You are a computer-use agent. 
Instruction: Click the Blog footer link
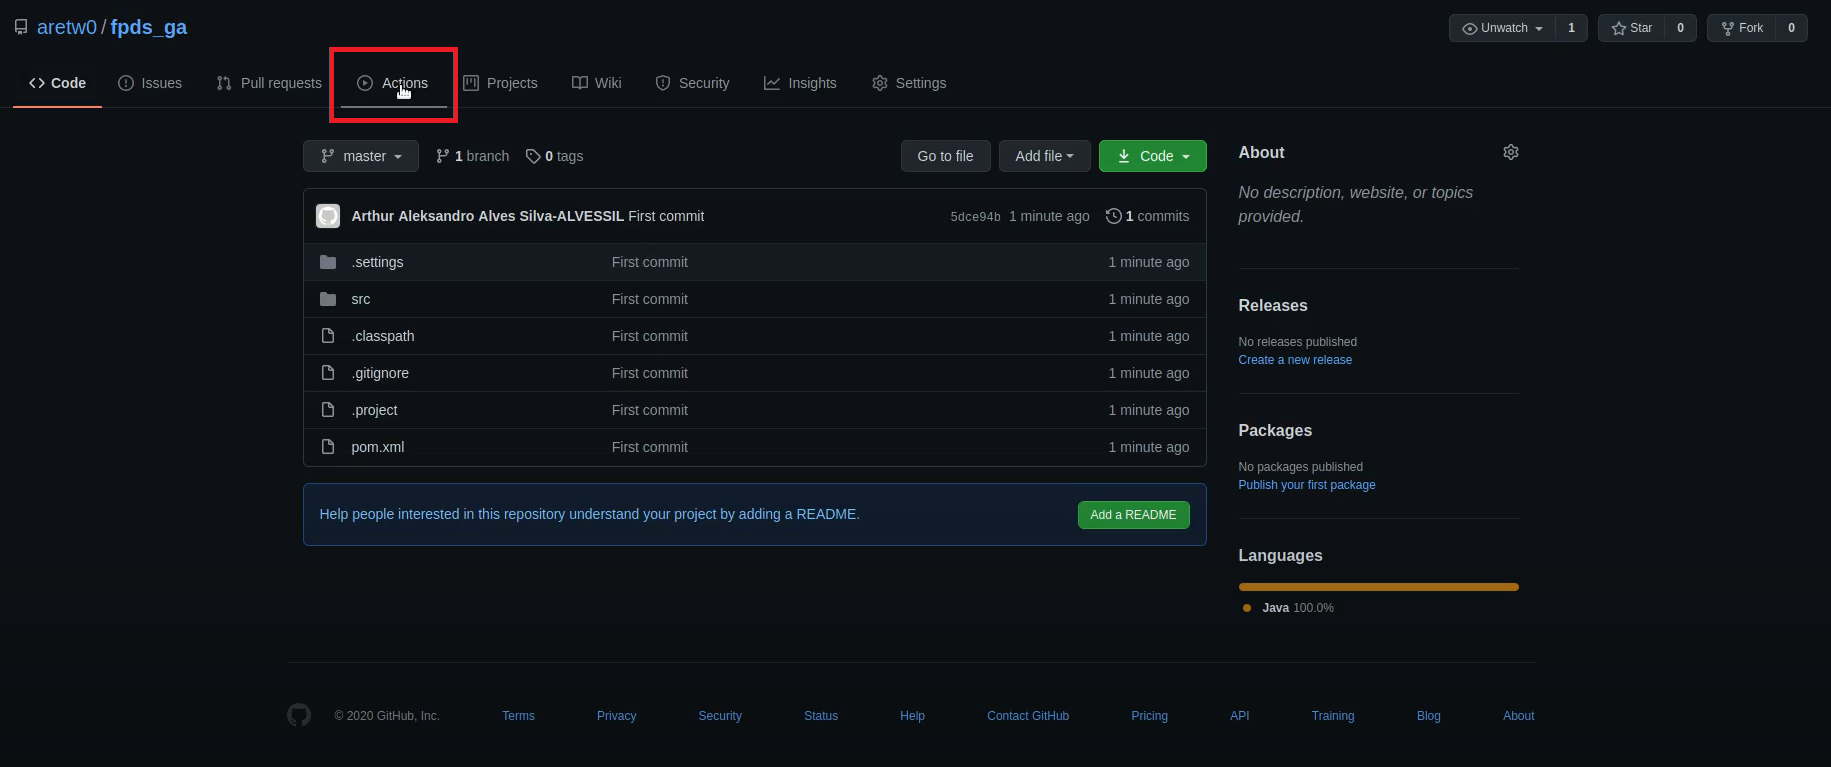1429,716
